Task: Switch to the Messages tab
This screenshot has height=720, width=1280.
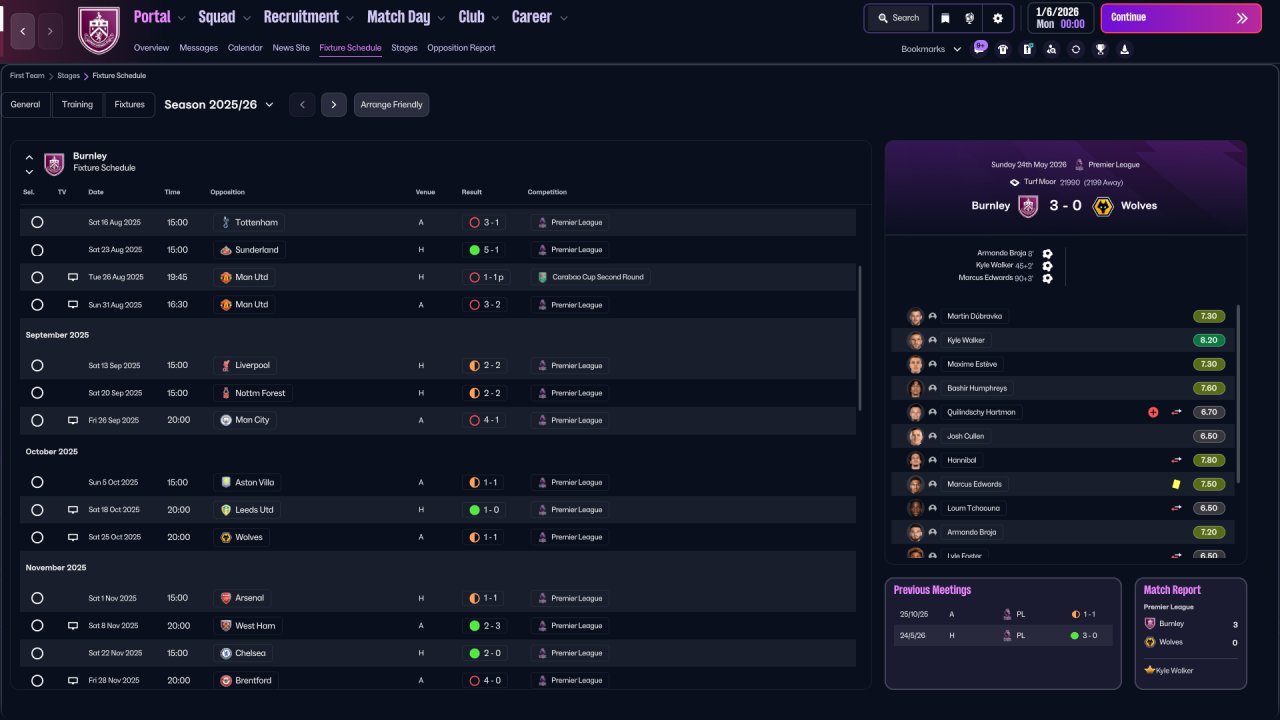Action: pyautogui.click(x=198, y=48)
